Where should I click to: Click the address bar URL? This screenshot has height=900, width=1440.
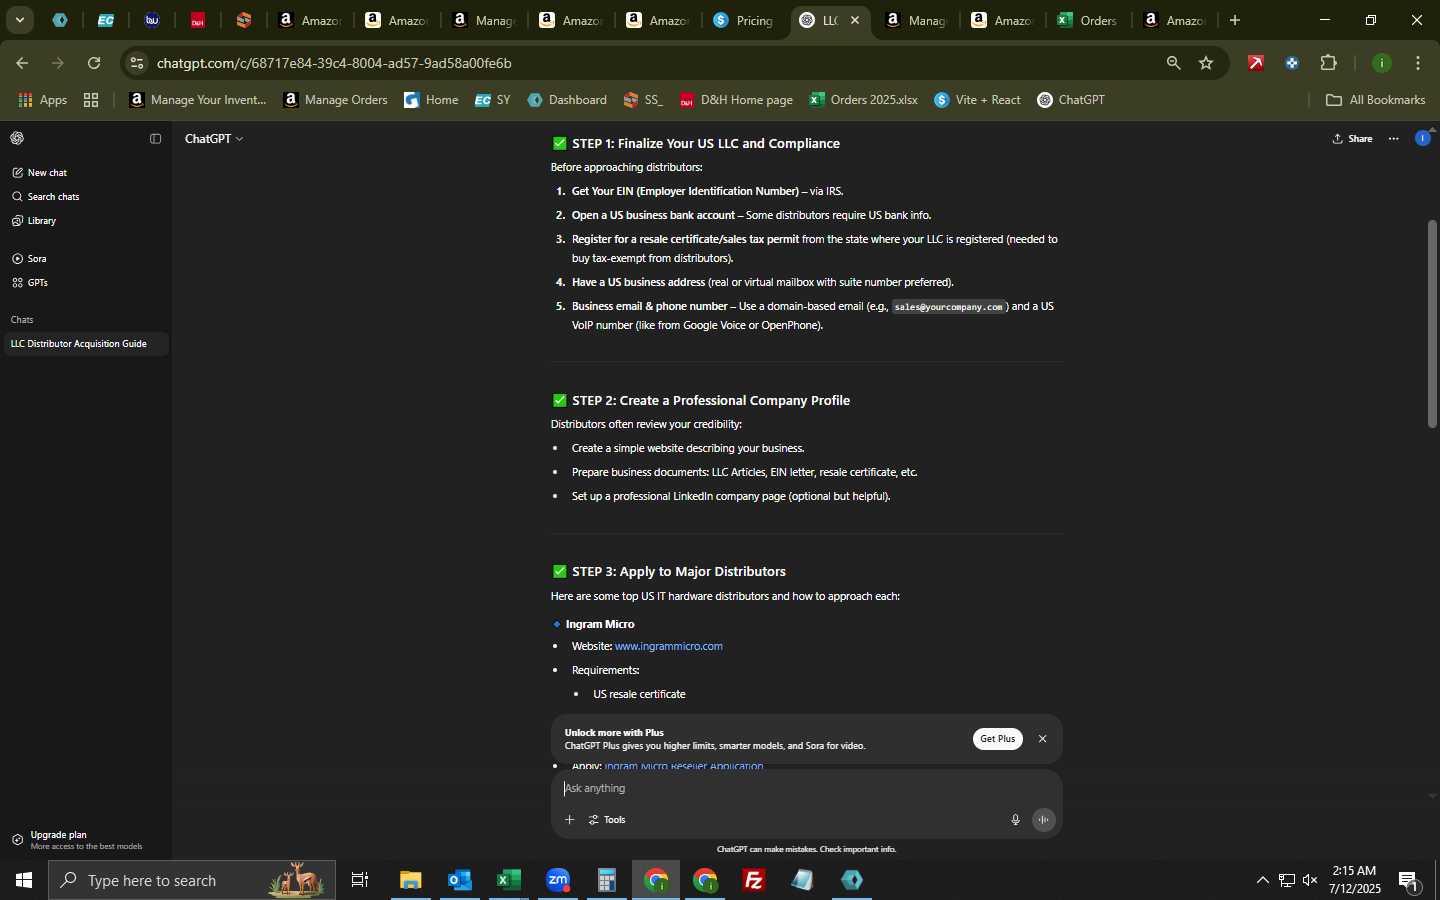[334, 63]
